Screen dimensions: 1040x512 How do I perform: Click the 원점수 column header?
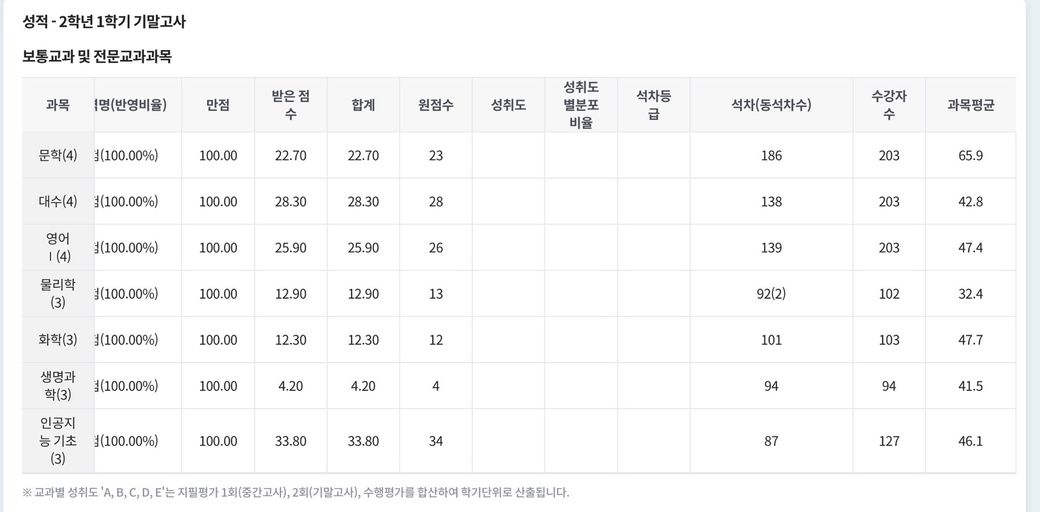[436, 105]
